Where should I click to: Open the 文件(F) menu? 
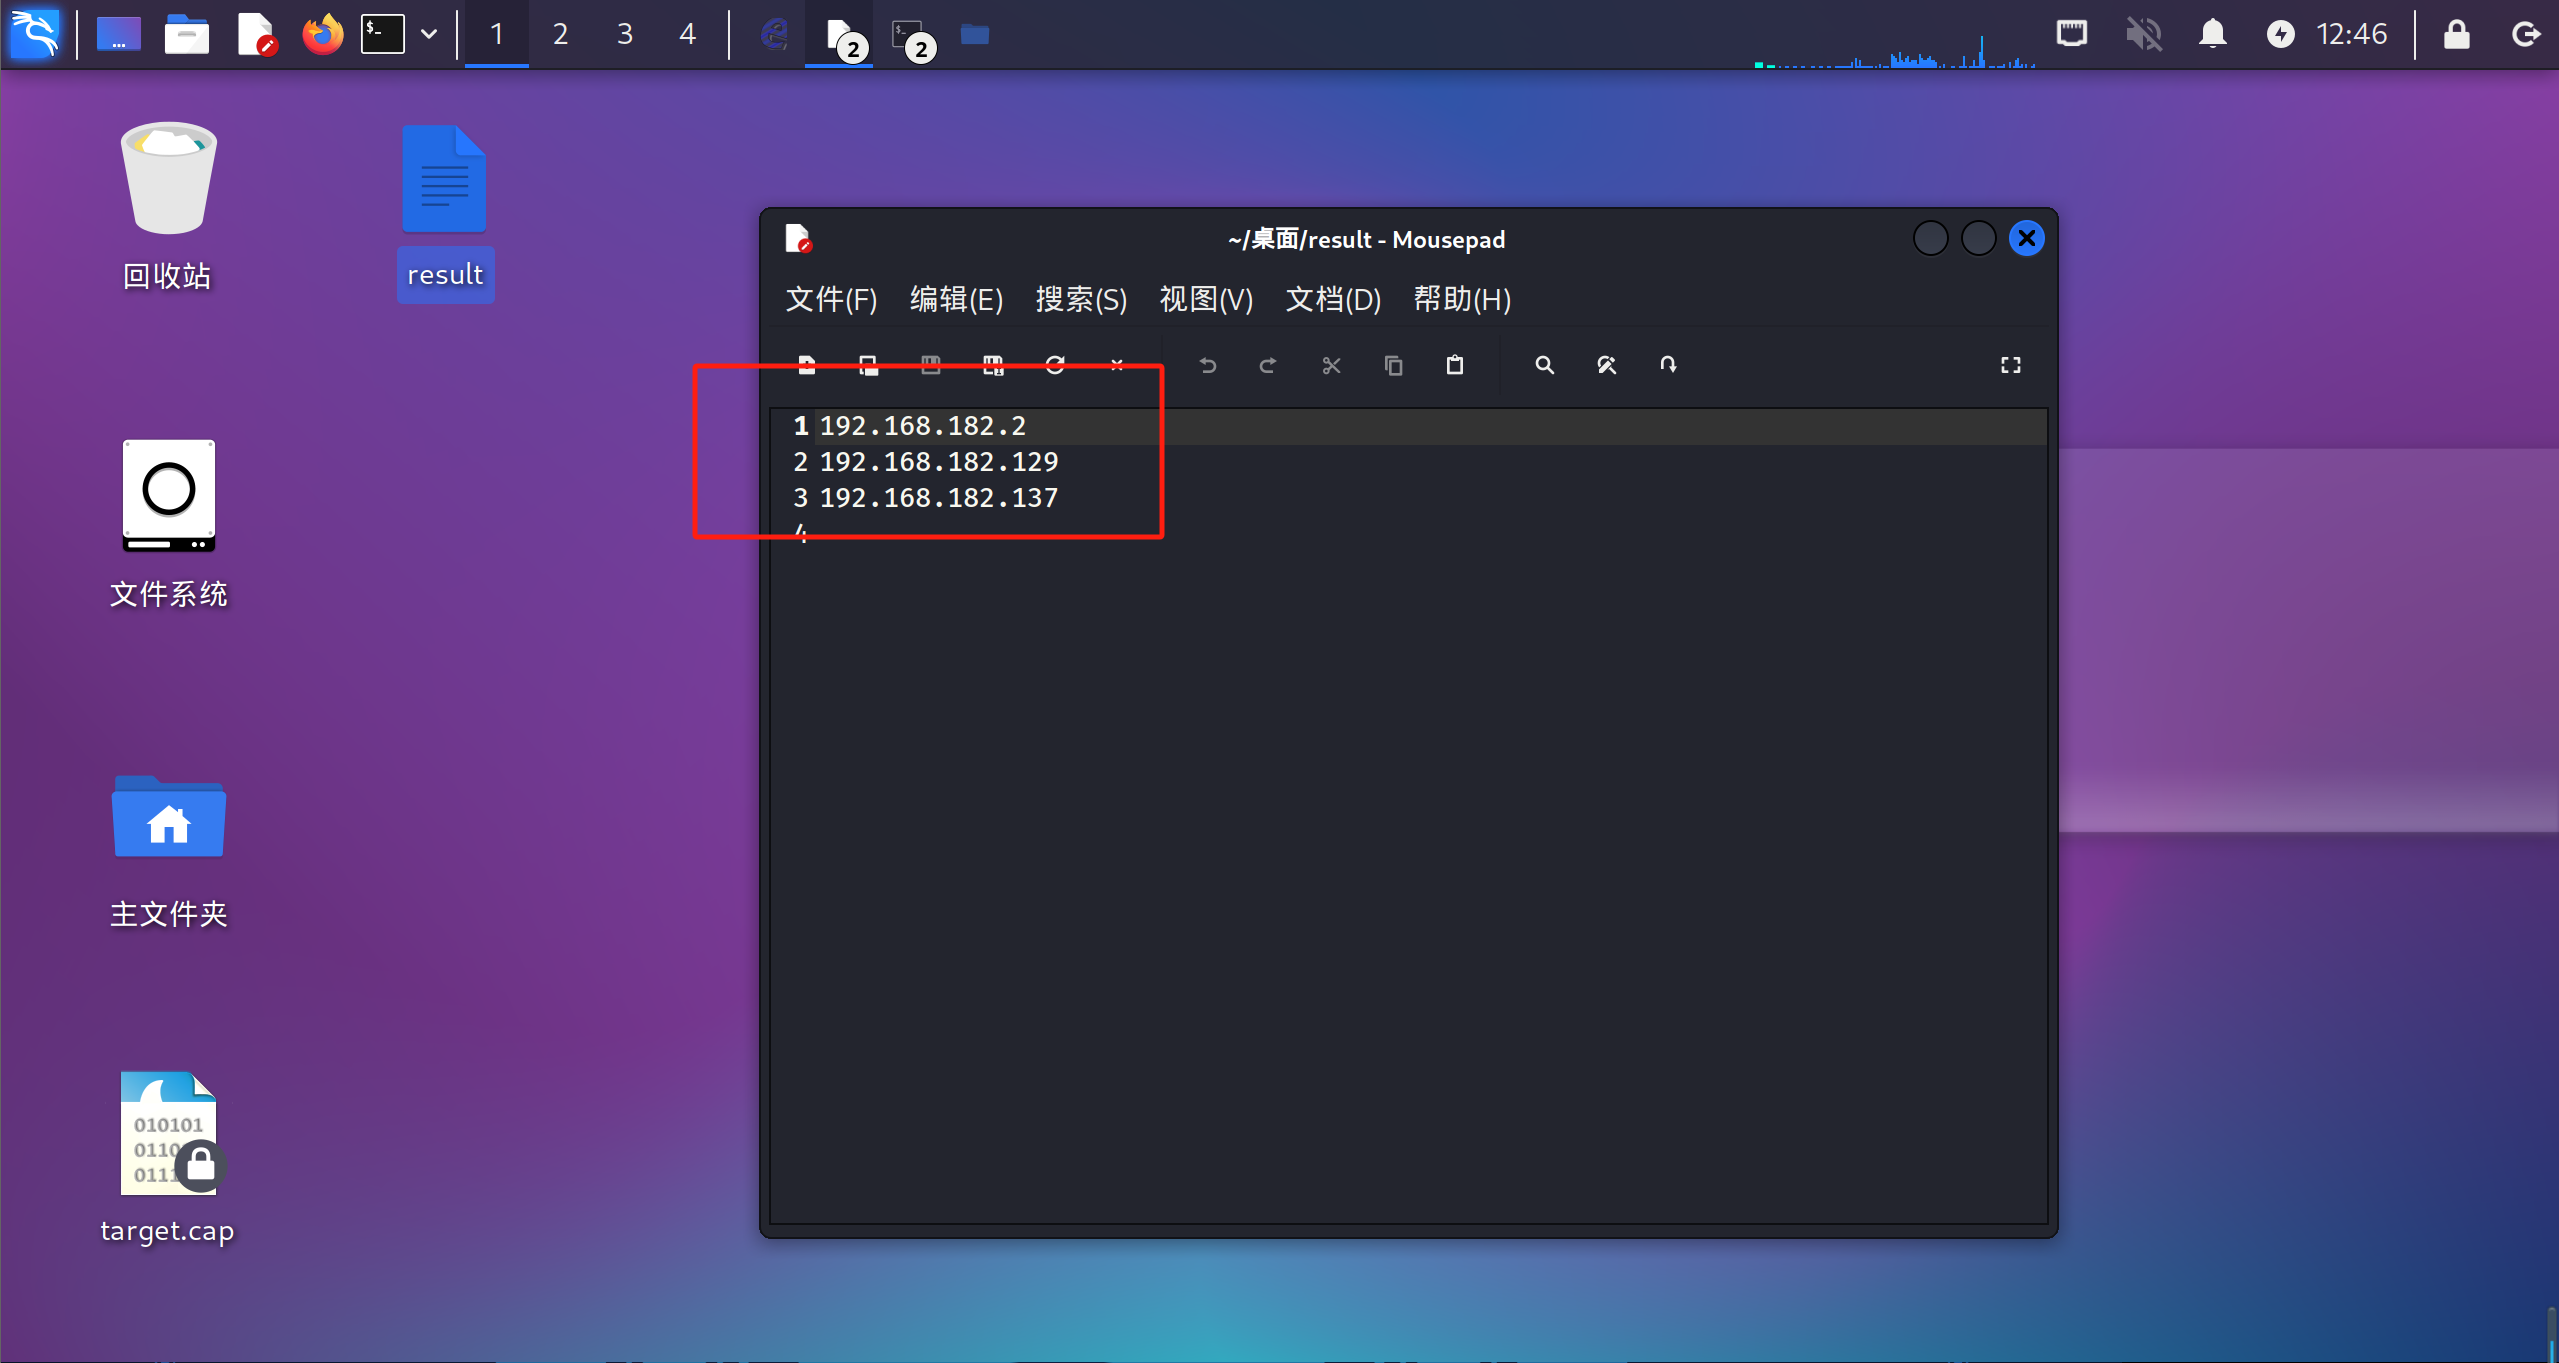tap(831, 299)
